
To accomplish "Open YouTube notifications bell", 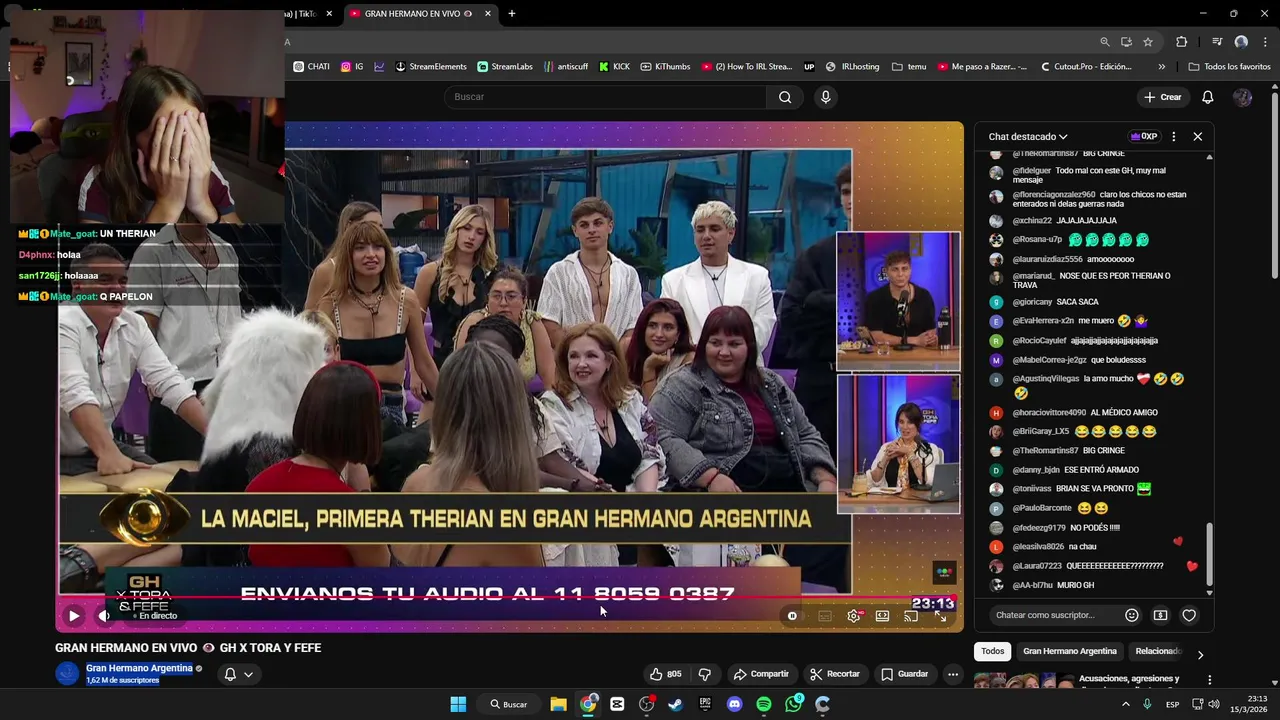I will 1207,97.
